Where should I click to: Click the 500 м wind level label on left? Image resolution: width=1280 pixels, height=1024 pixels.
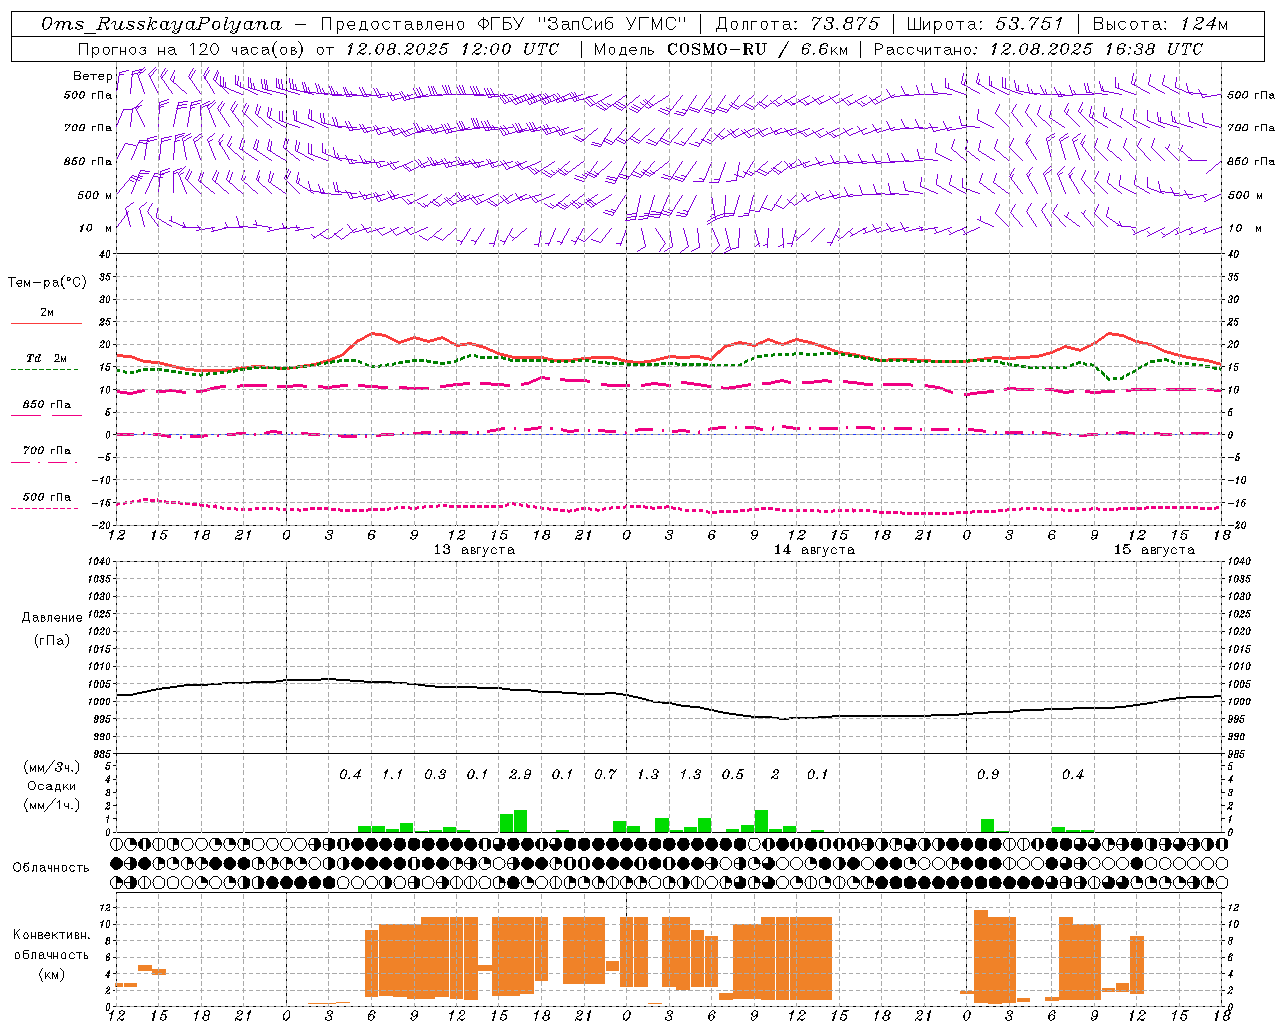click(95, 195)
